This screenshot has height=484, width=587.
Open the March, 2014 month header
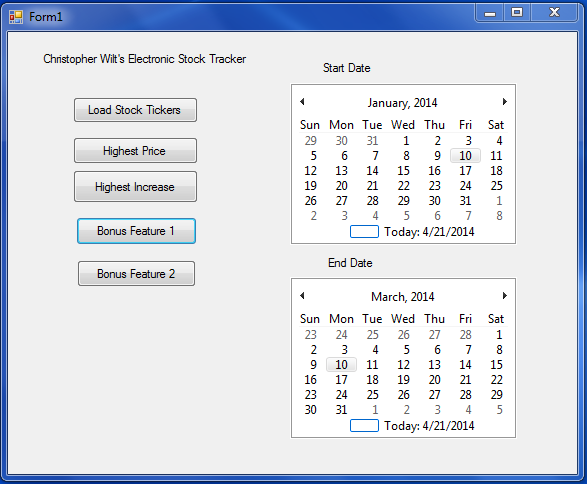[x=403, y=297]
